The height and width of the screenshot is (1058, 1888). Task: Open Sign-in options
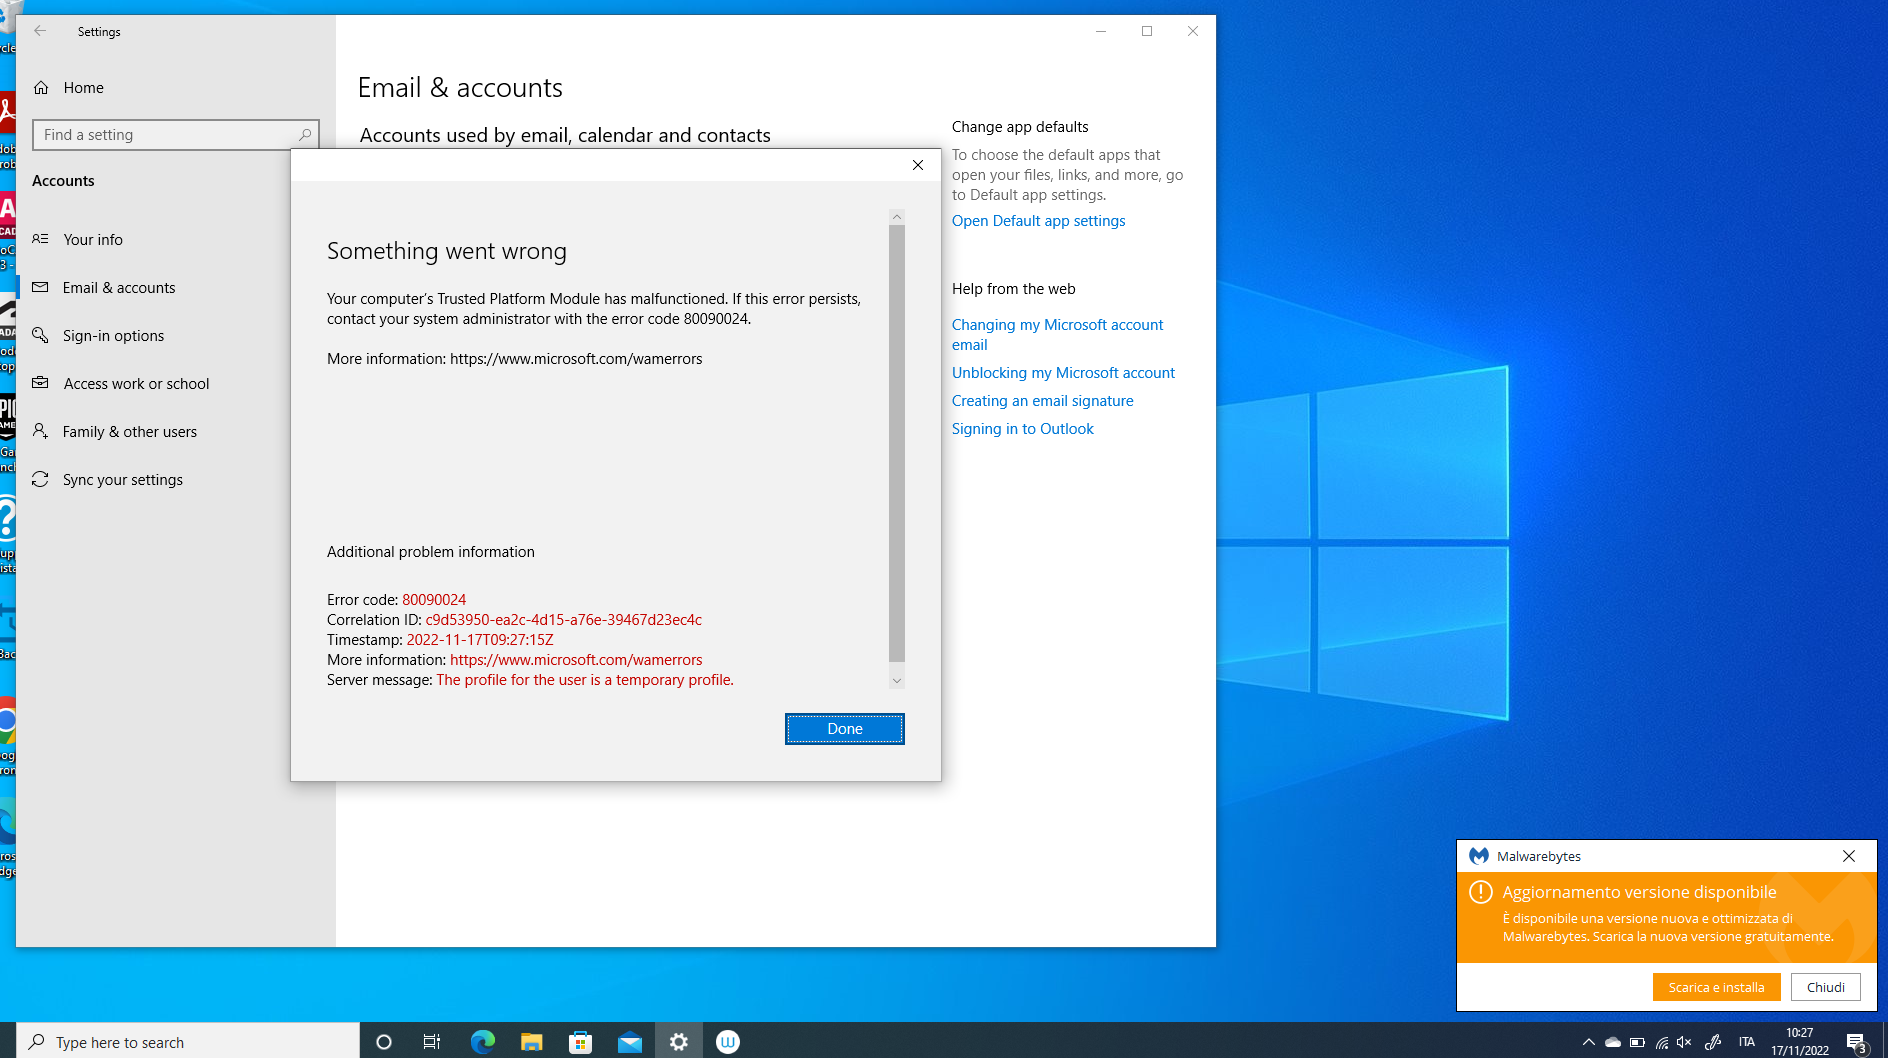114,336
